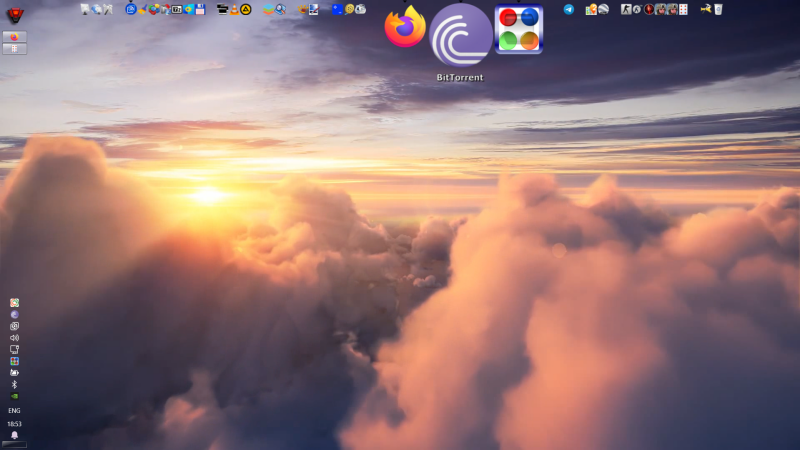Open the film reel disc icon
The width and height of the screenshot is (800, 450).
(x=349, y=9)
